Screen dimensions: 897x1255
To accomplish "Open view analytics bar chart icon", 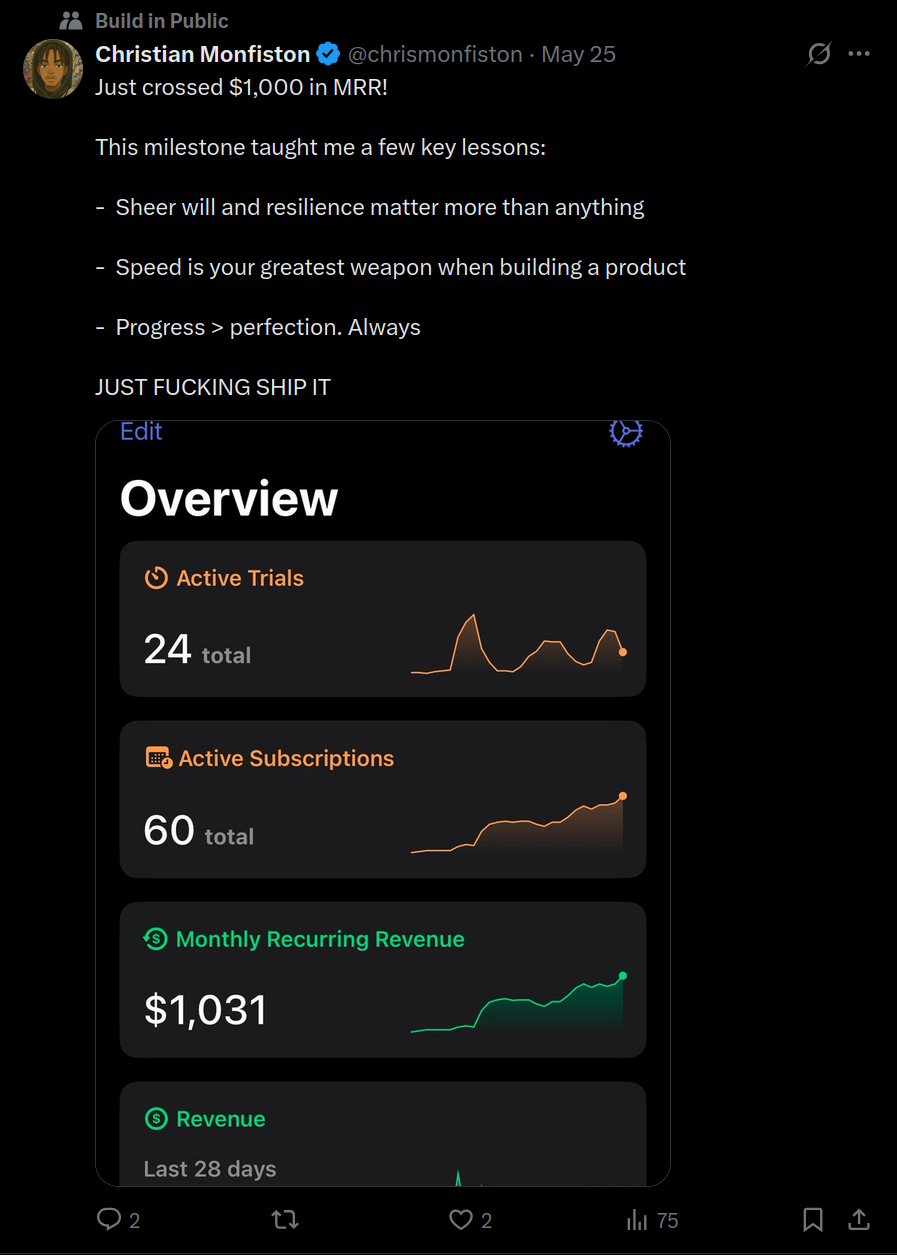I will (x=636, y=1220).
